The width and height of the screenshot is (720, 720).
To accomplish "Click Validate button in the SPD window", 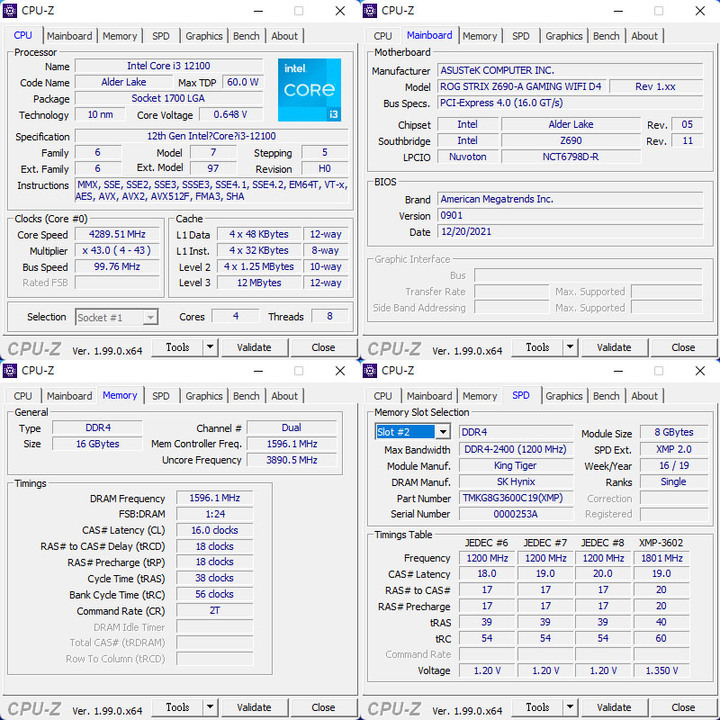I will (x=614, y=708).
